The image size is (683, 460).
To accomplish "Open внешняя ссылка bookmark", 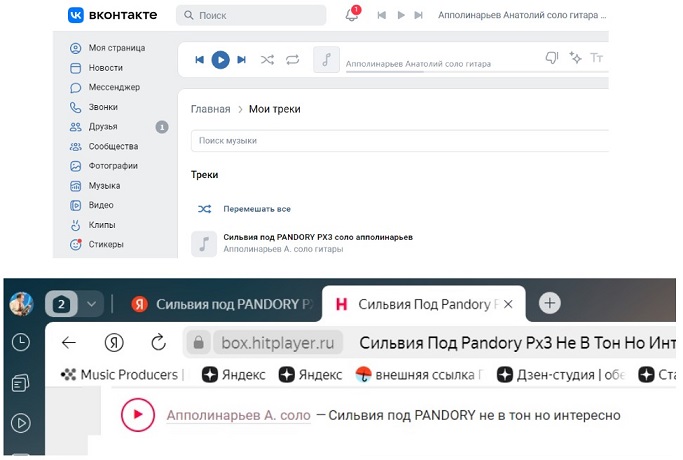I will [420, 375].
